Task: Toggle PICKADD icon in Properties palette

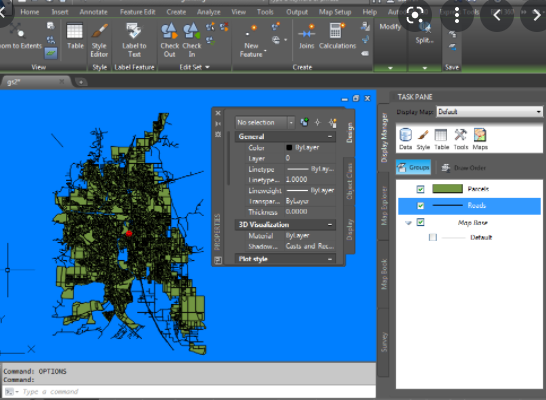Action: point(304,123)
